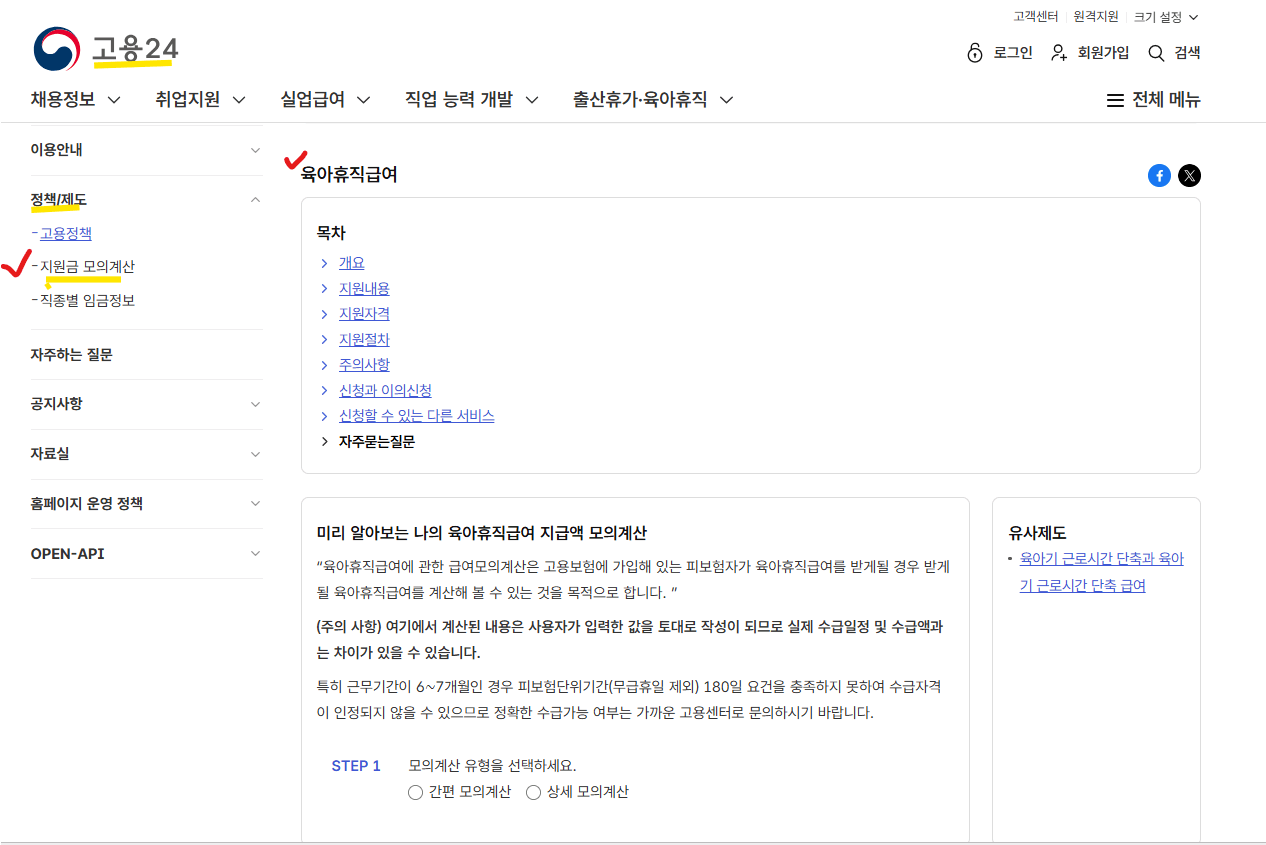Open search via the magnifier icon

coord(1155,52)
